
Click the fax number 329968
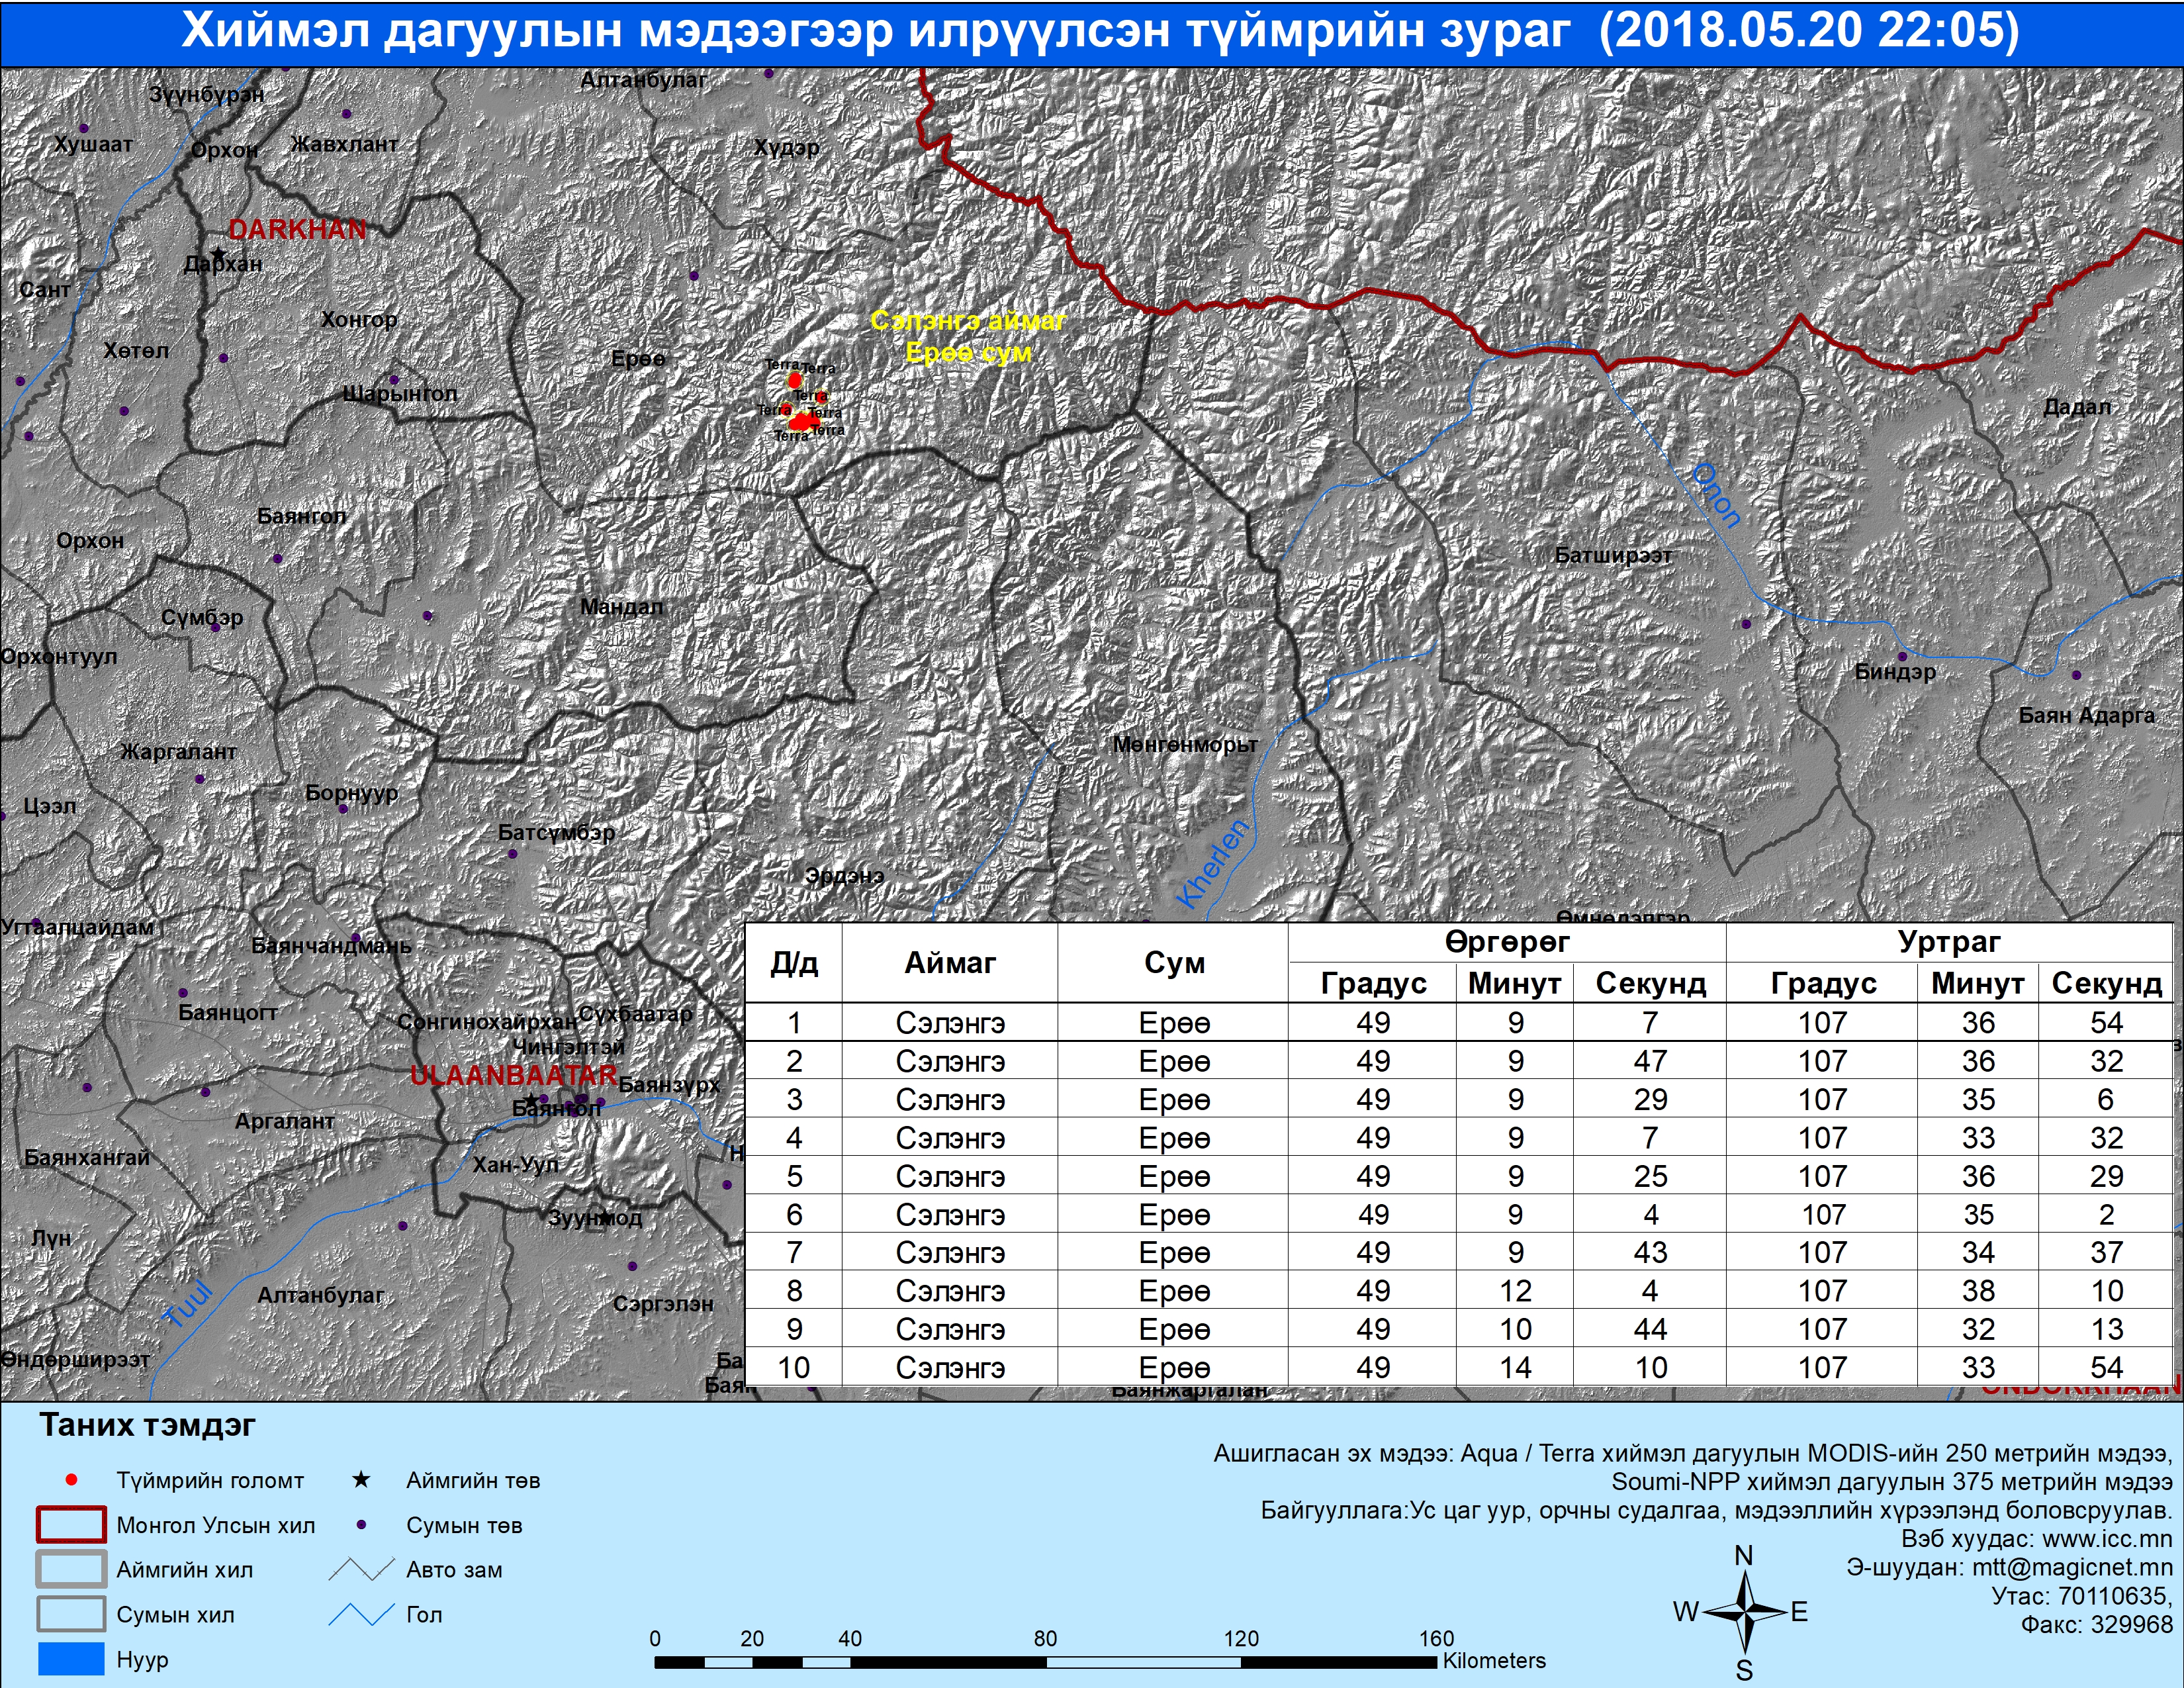(2131, 1625)
